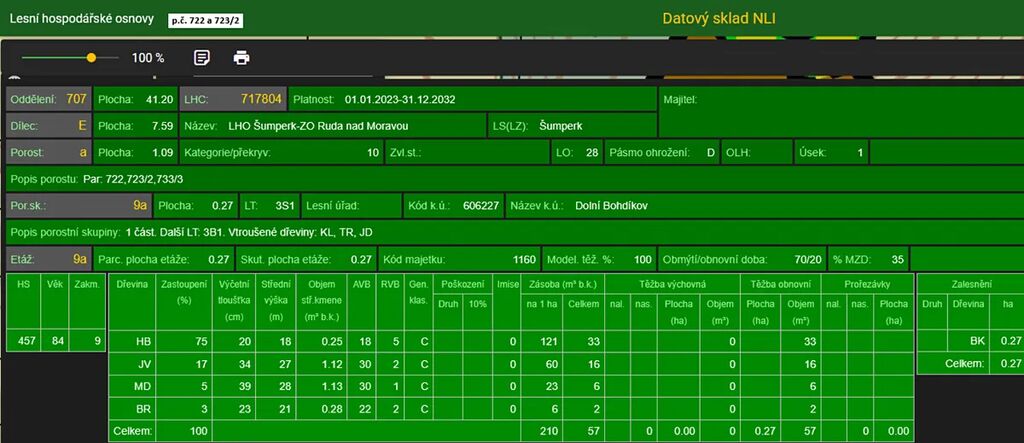
Task: Select the Dílec E field
Action: 48,127
